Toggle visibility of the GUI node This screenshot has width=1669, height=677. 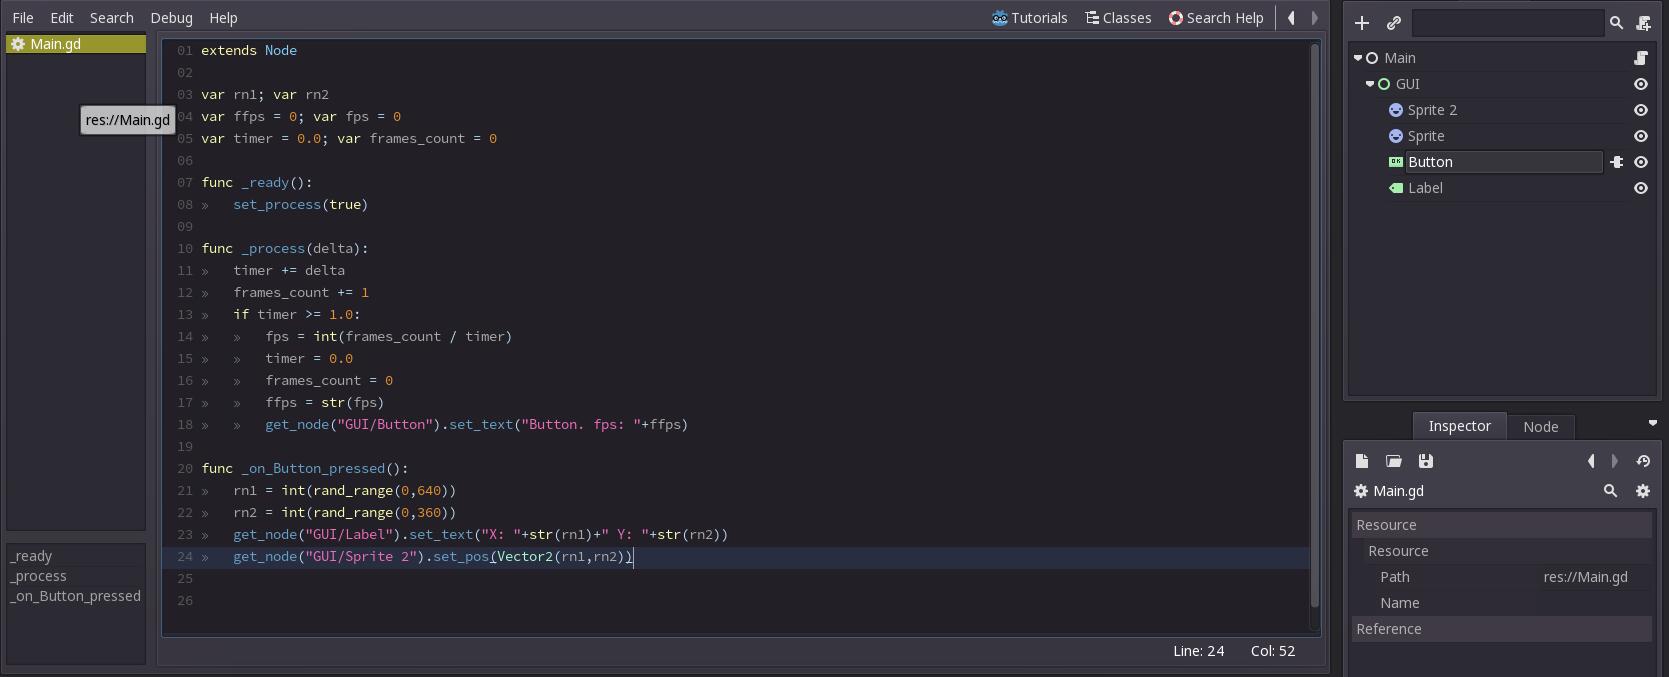(1641, 84)
